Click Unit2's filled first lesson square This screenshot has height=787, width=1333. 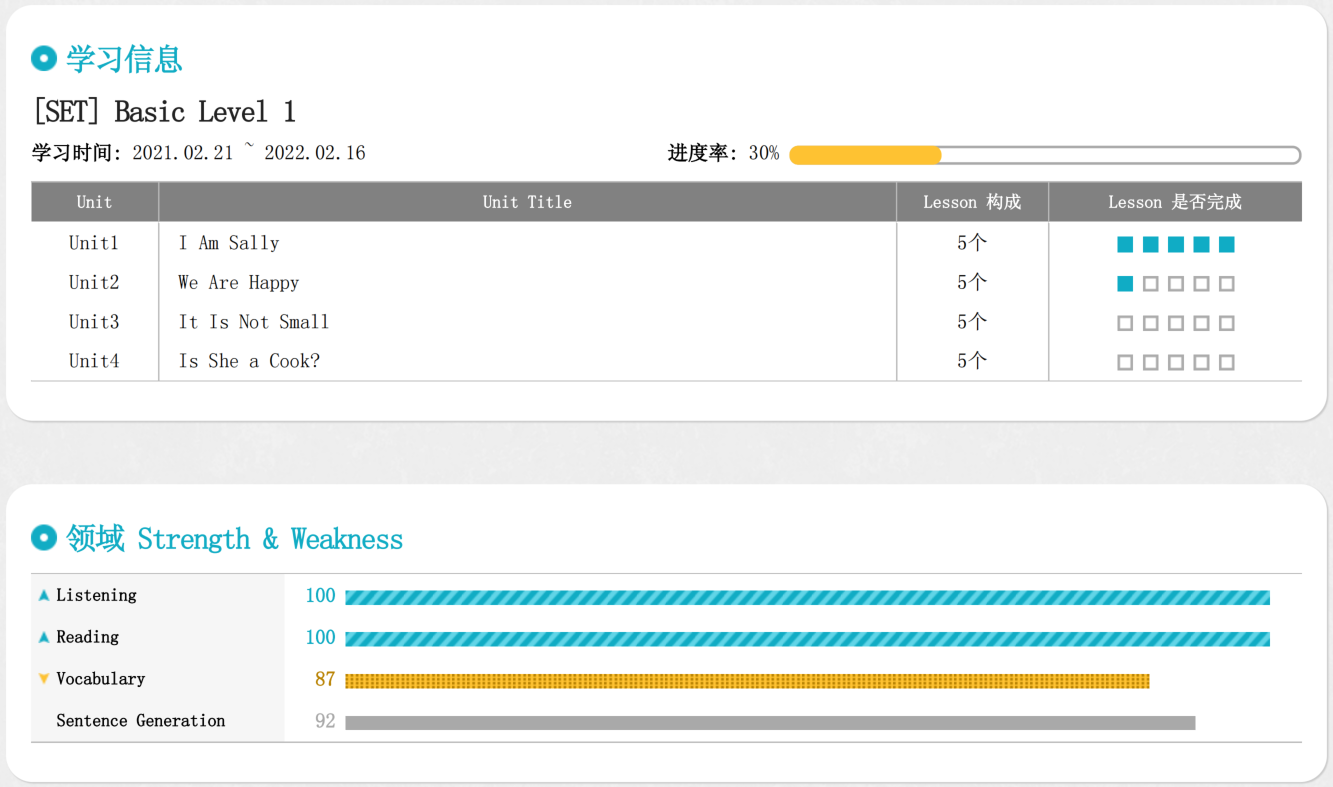pos(1125,284)
